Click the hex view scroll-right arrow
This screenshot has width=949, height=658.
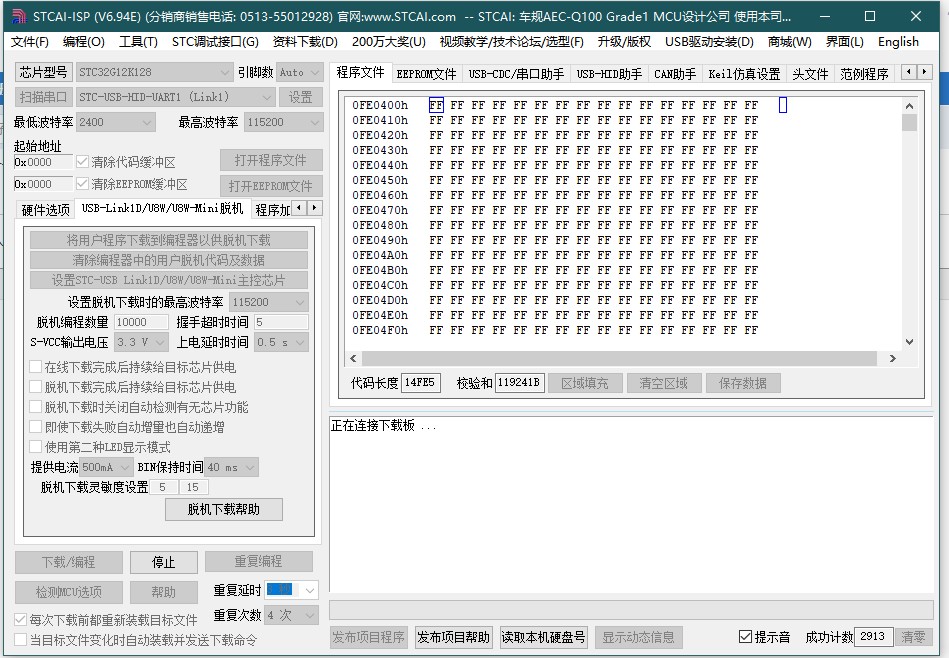892,358
